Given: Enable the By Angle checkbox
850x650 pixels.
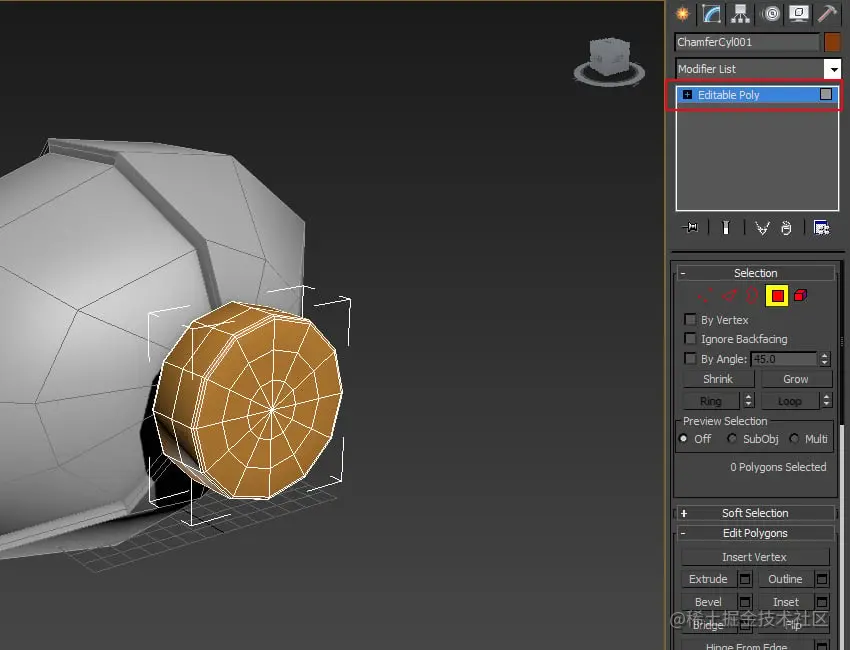Looking at the screenshot, I should [690, 358].
